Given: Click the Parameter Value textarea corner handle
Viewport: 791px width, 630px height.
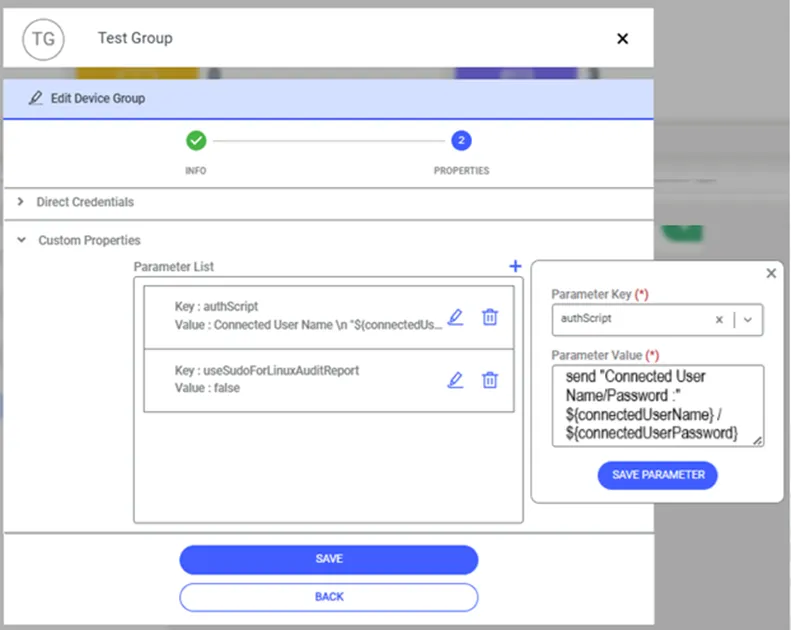Looking at the screenshot, I should coord(757,441).
